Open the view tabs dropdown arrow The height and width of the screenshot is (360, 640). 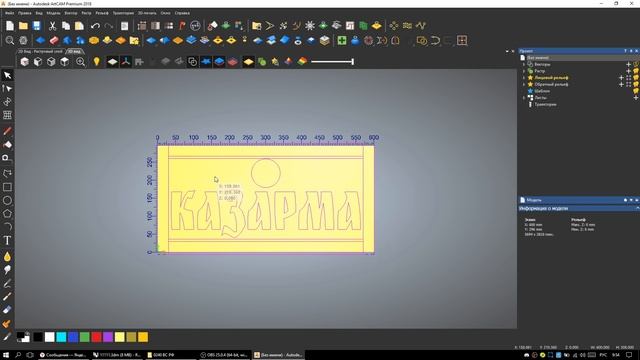(507, 51)
